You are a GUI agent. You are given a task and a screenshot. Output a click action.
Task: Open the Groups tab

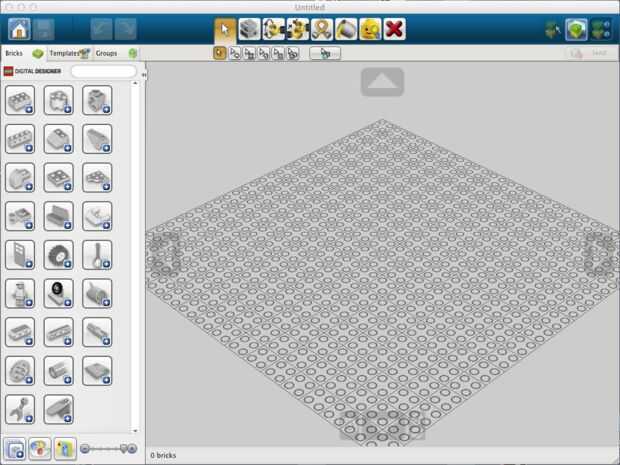(x=115, y=53)
